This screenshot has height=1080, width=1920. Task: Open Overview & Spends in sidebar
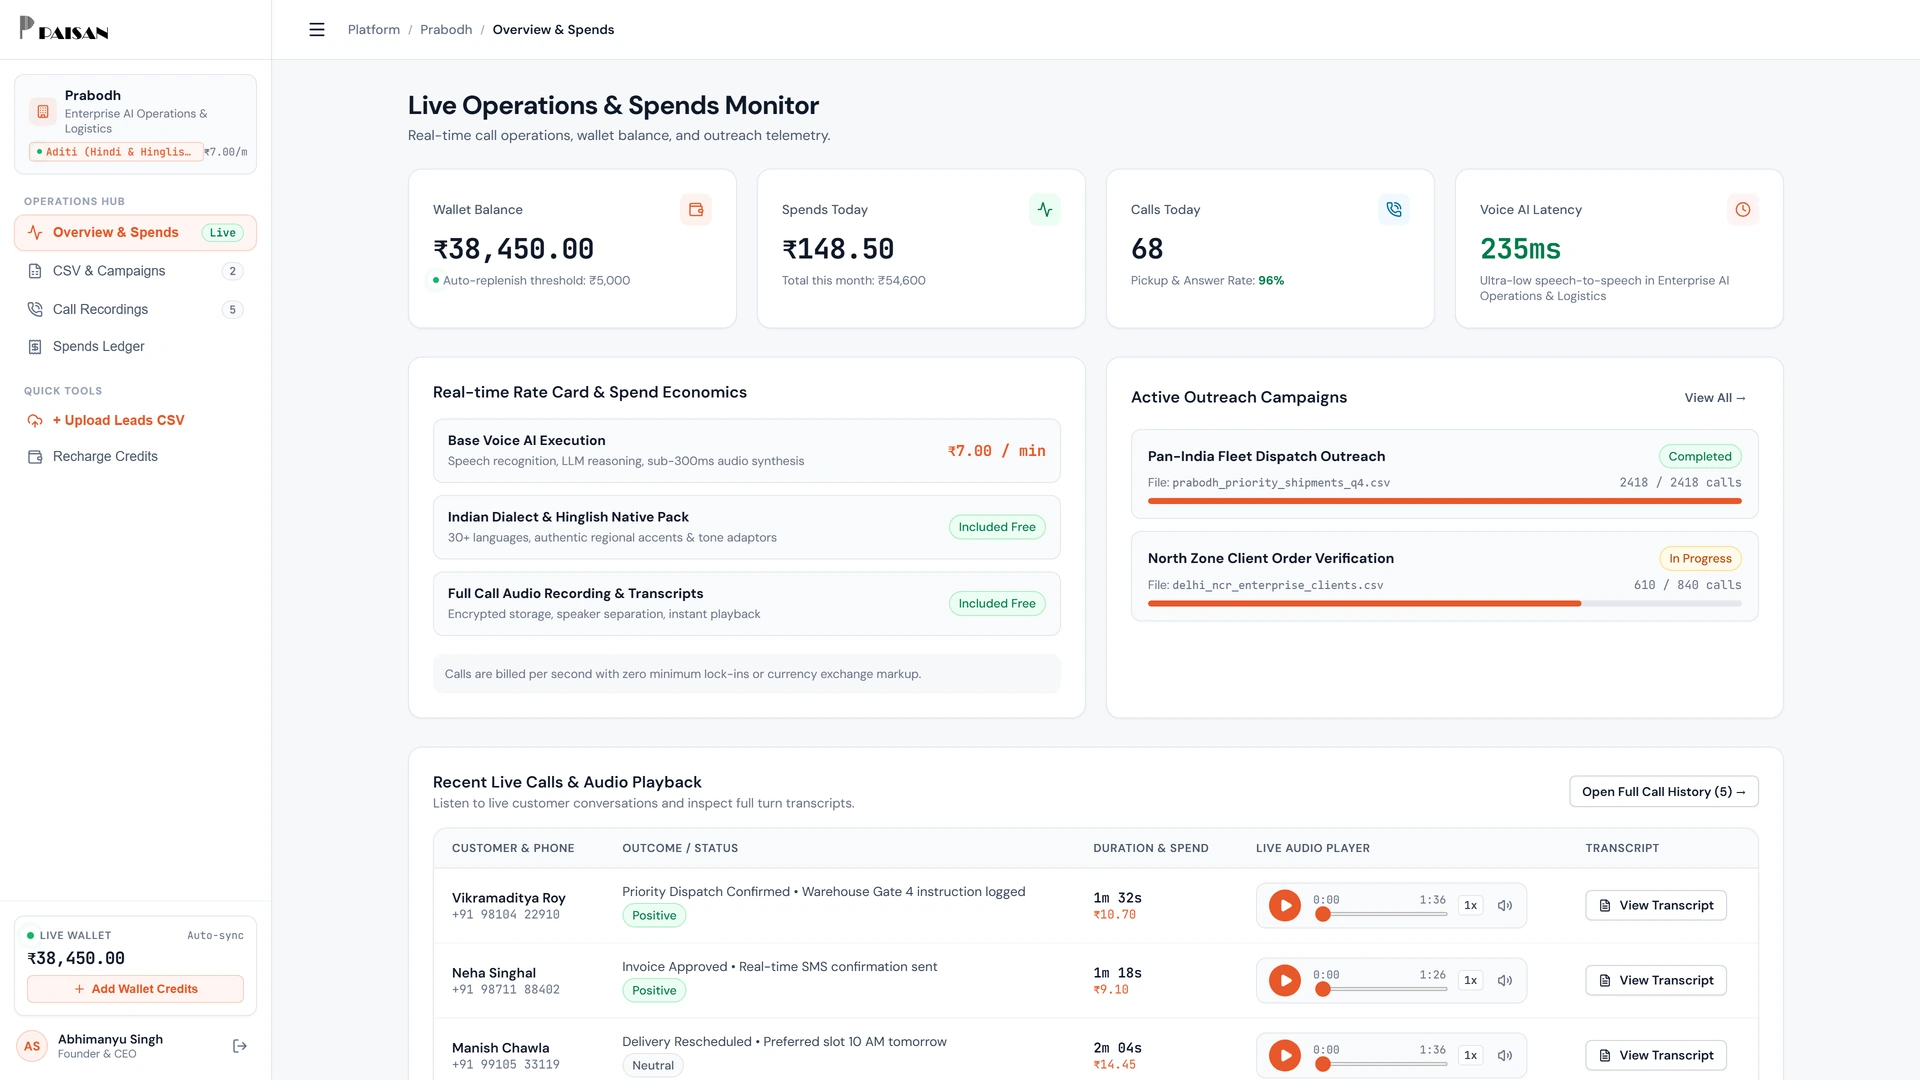135,233
